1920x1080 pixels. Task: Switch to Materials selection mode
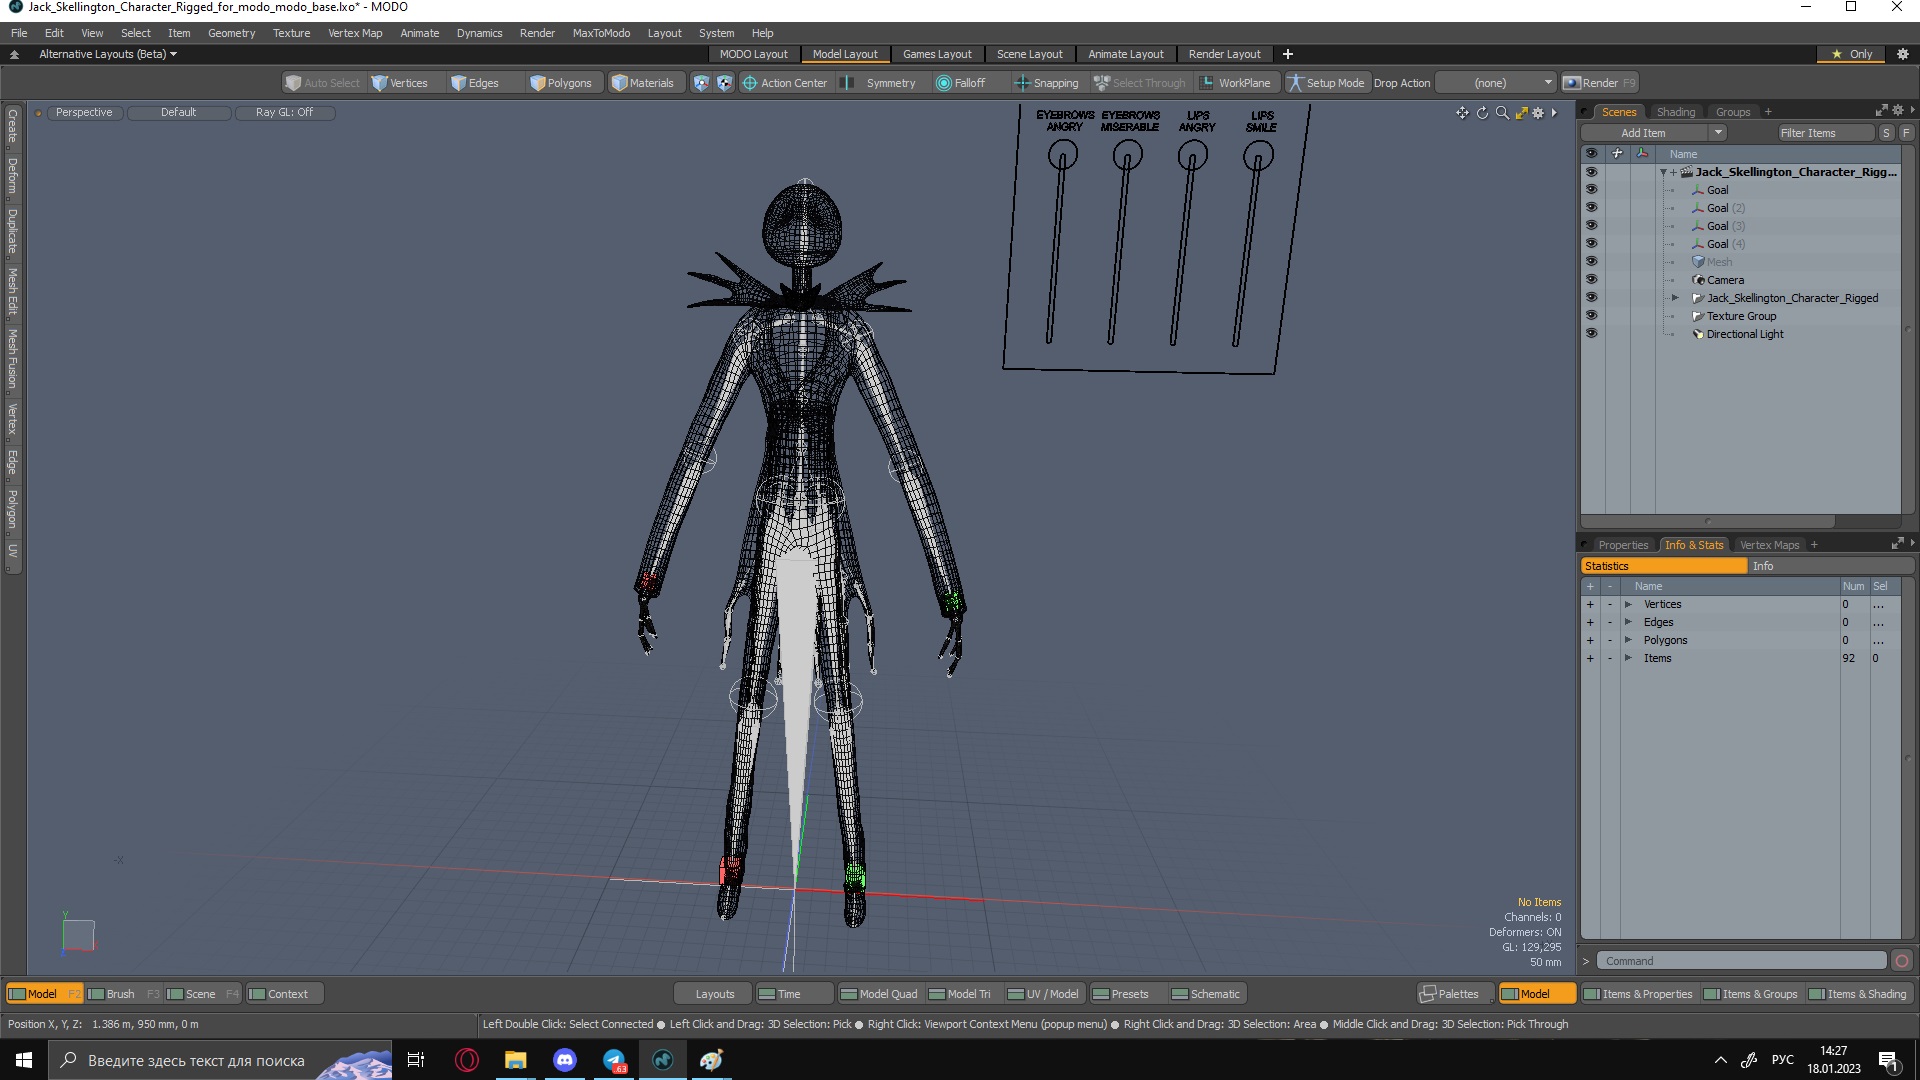point(643,83)
